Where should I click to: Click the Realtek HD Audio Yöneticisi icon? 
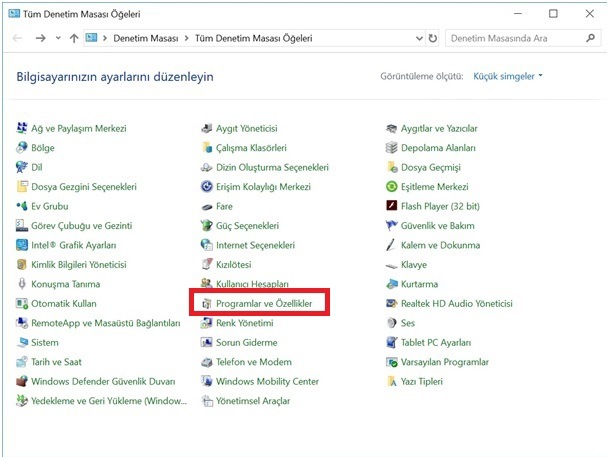pyautogui.click(x=392, y=303)
